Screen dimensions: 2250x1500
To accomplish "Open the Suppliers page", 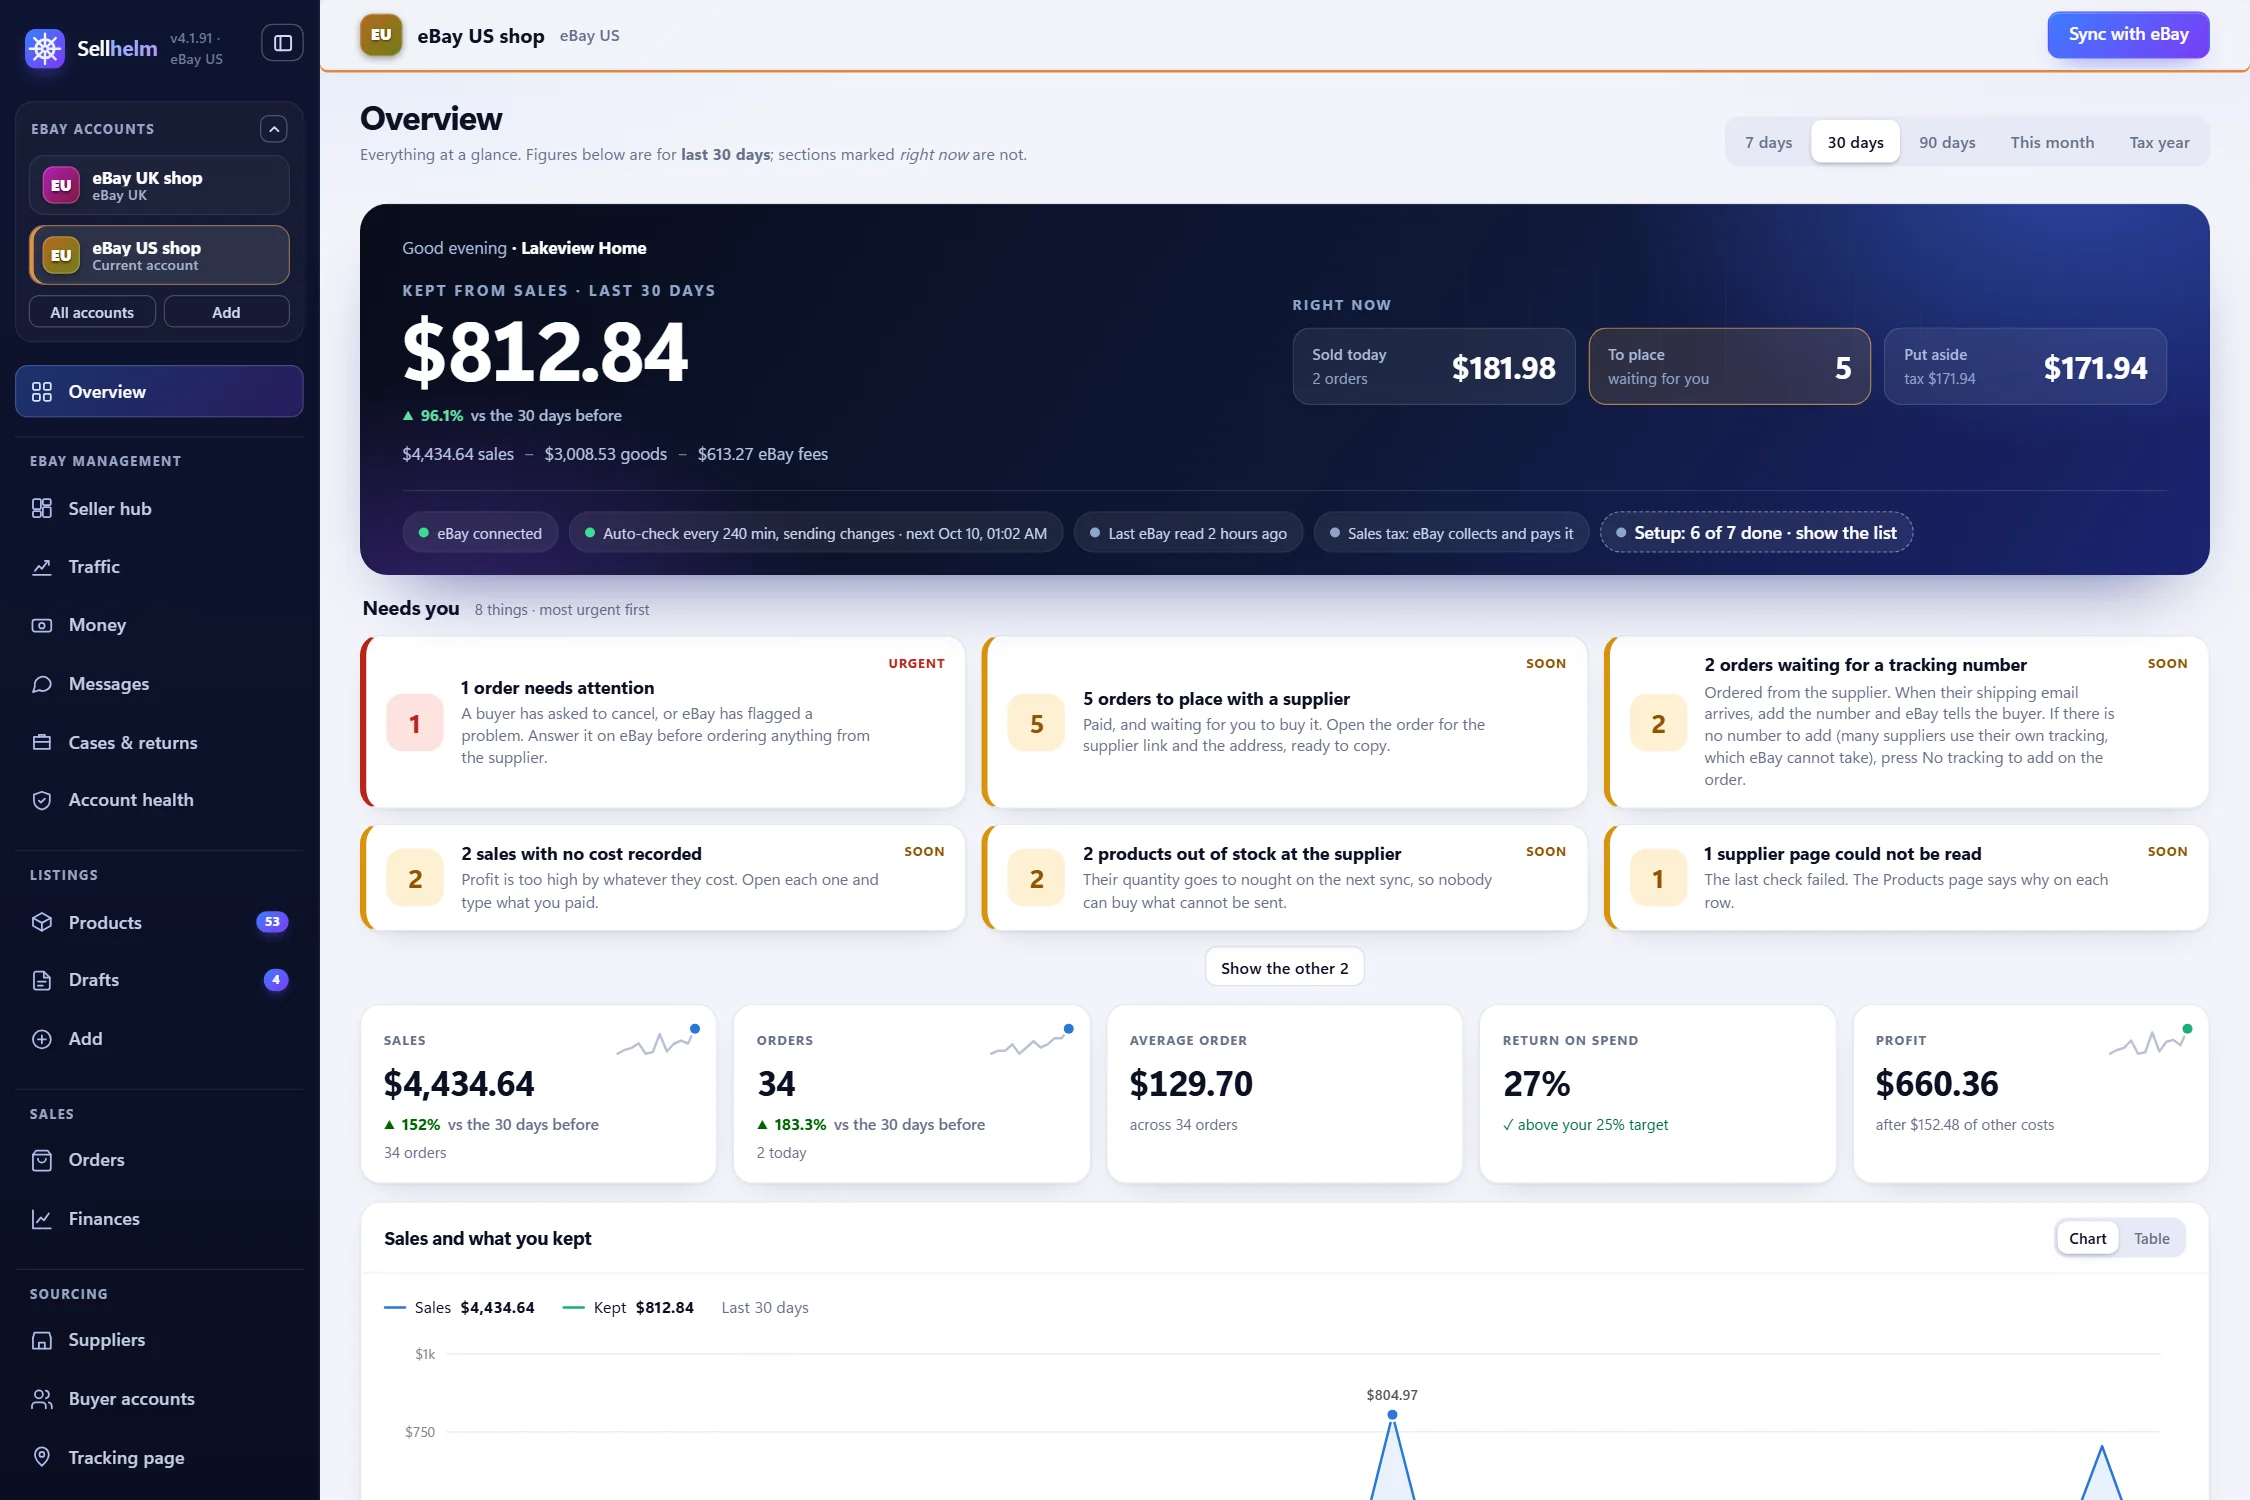I will pyautogui.click(x=159, y=1340).
